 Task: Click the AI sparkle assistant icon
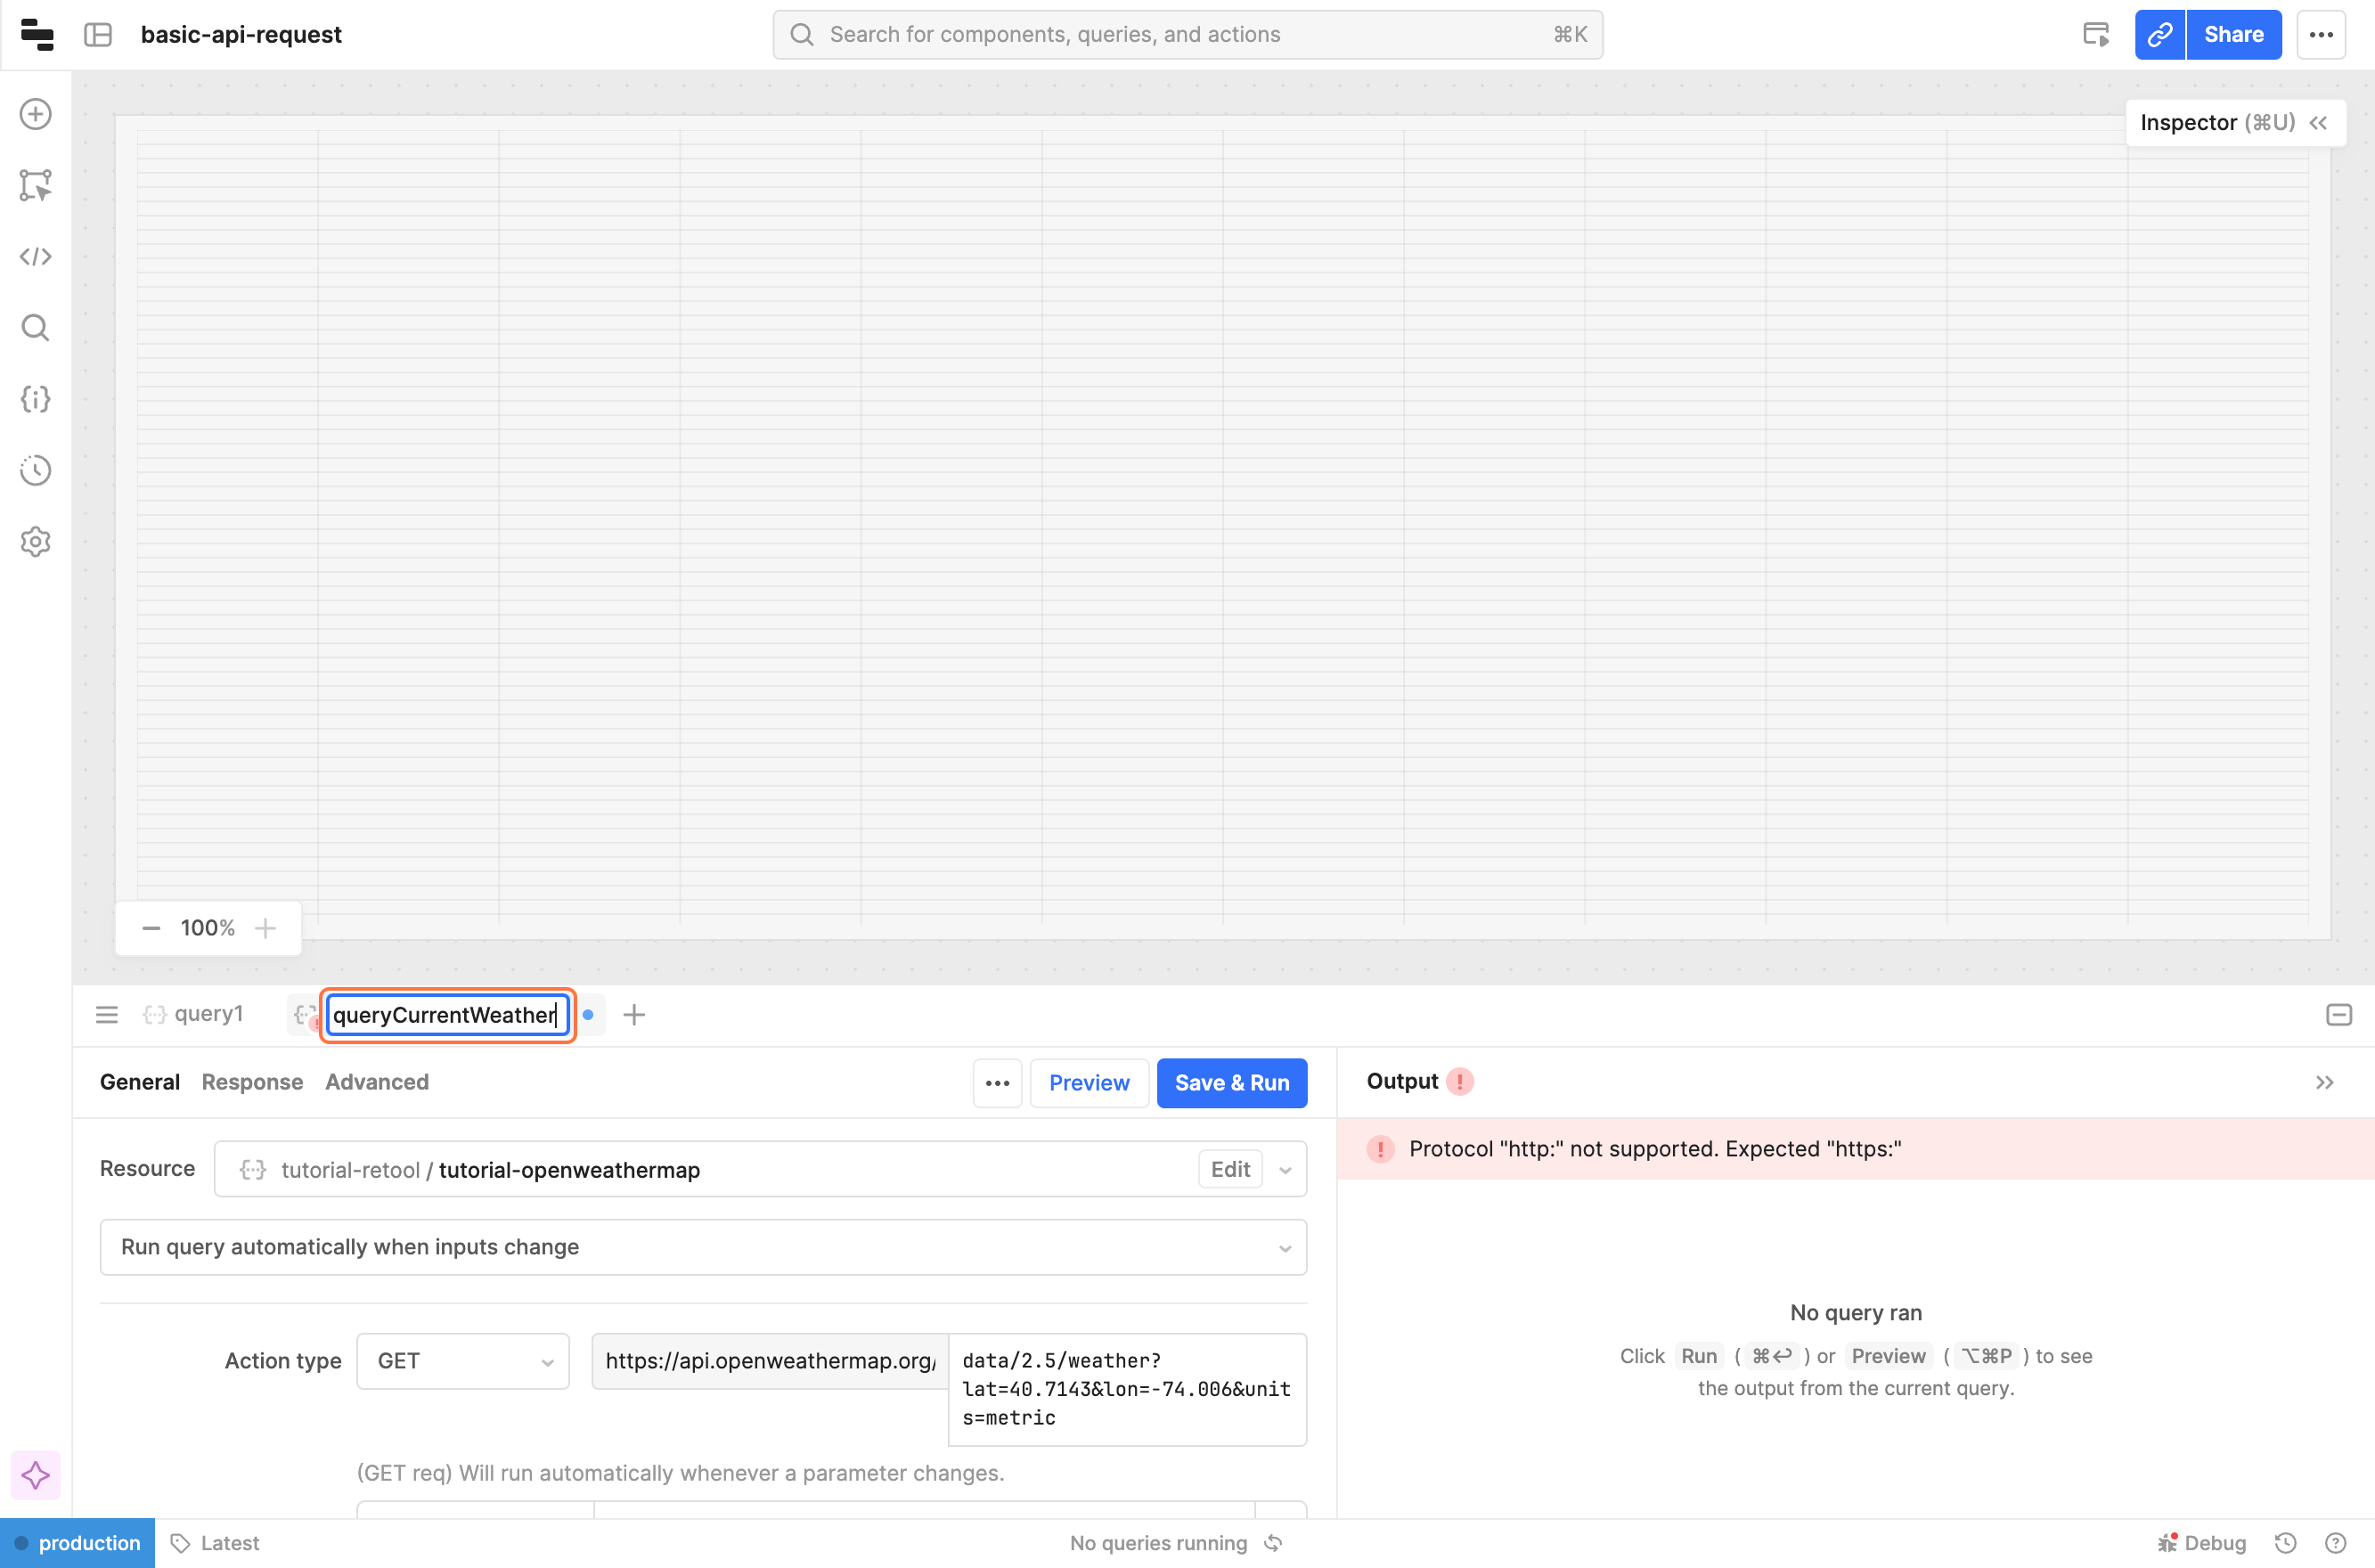click(36, 1475)
